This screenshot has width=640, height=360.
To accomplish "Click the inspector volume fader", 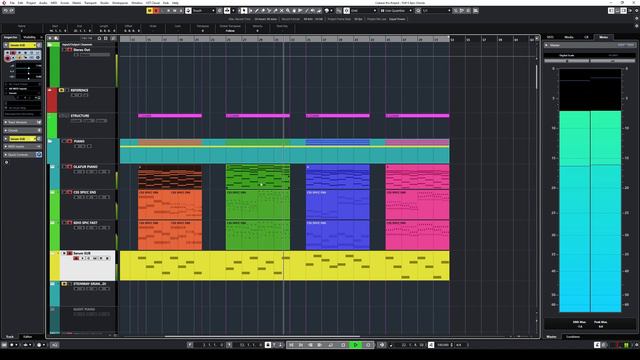I will 28,68.
